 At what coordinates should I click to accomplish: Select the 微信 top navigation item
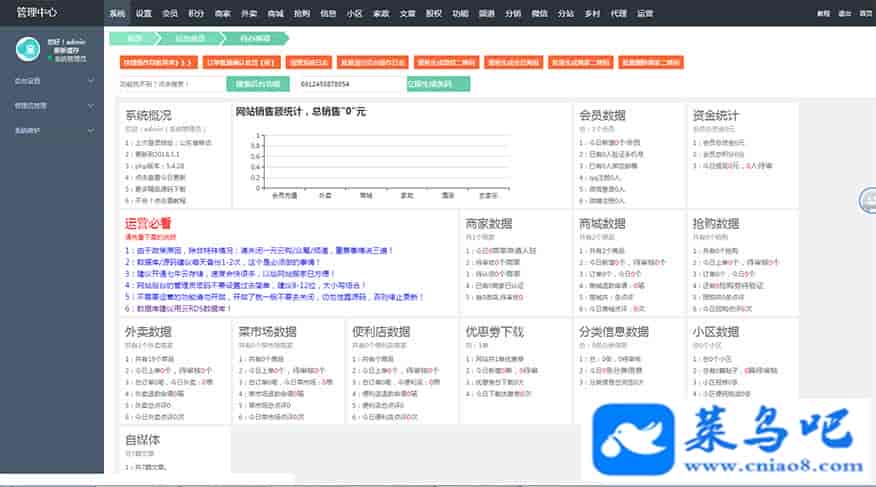coord(539,14)
